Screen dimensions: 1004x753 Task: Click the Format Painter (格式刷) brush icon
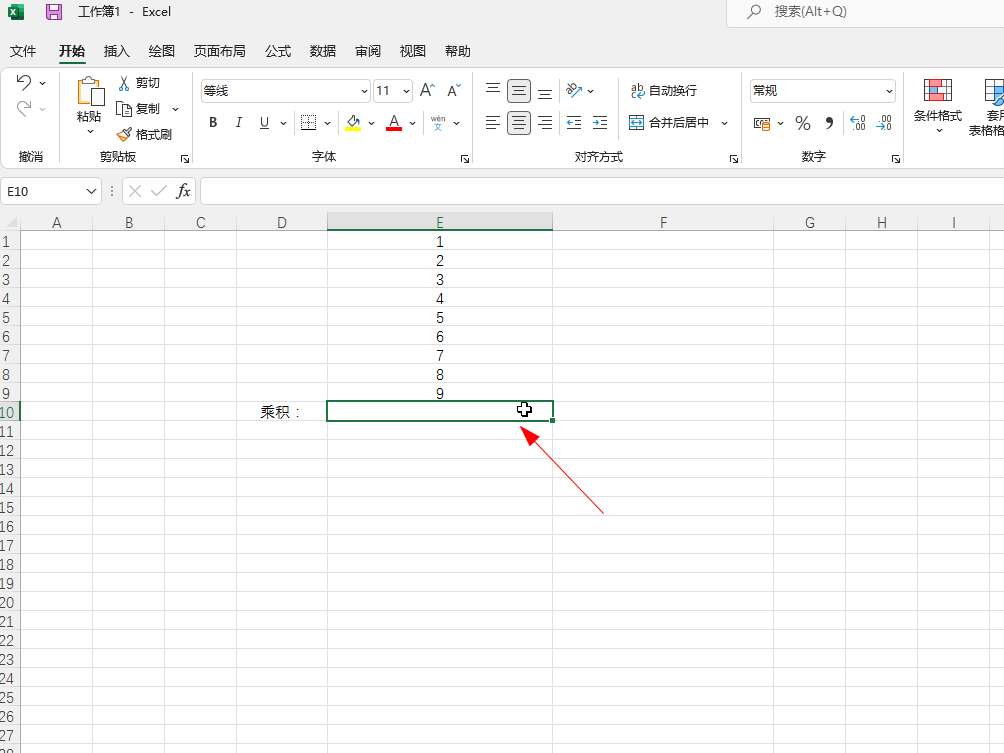click(124, 134)
